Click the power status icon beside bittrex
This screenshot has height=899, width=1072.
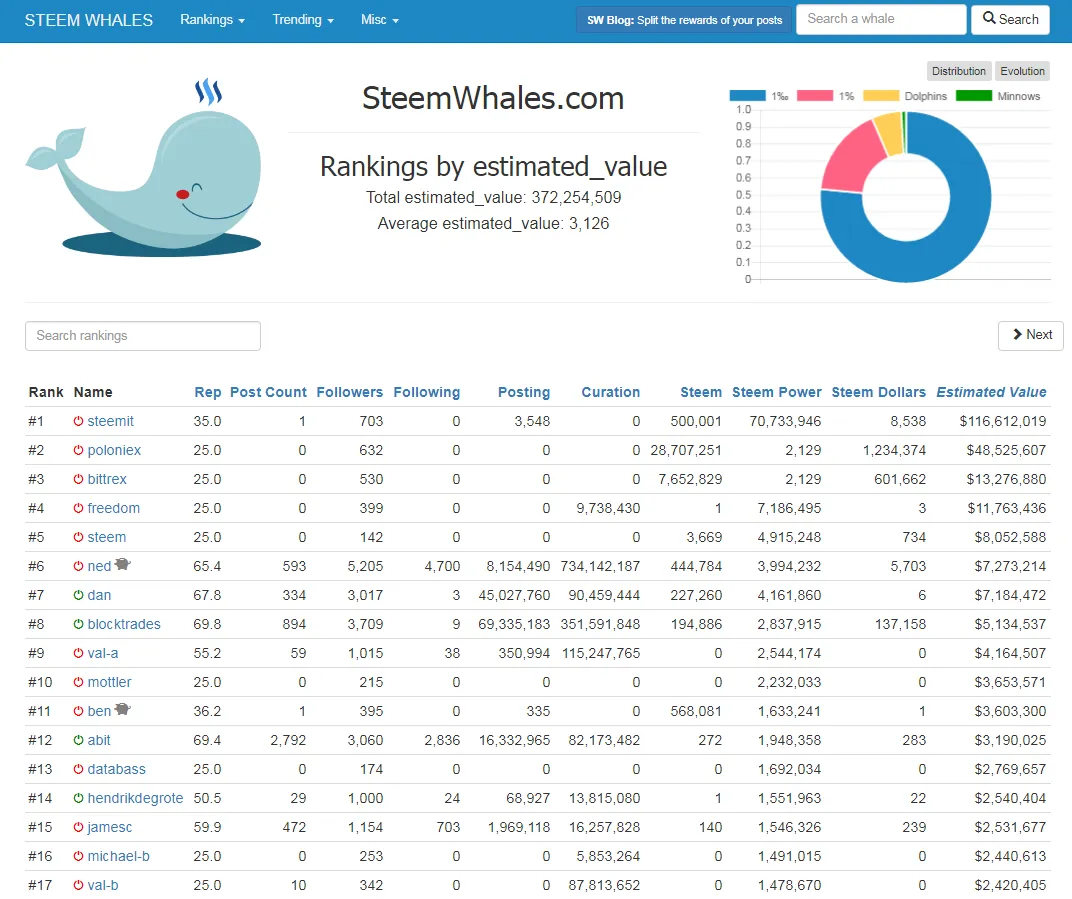click(x=79, y=479)
